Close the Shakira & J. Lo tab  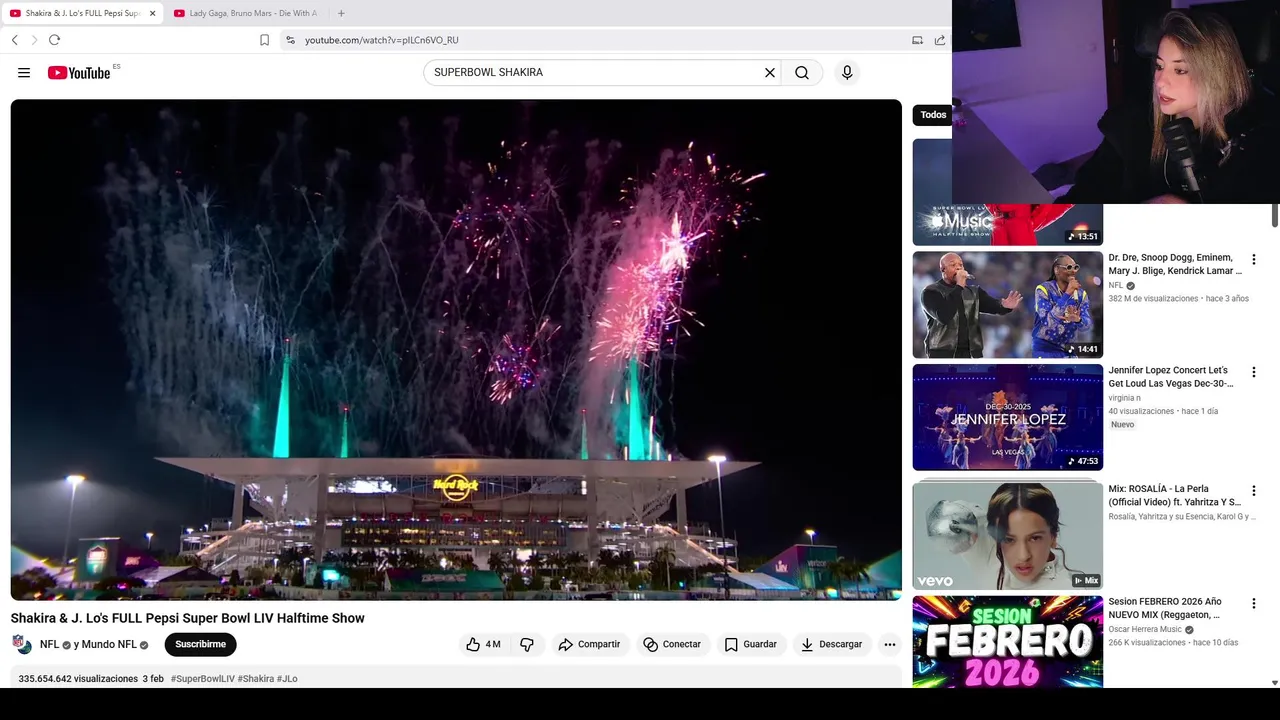coord(152,13)
